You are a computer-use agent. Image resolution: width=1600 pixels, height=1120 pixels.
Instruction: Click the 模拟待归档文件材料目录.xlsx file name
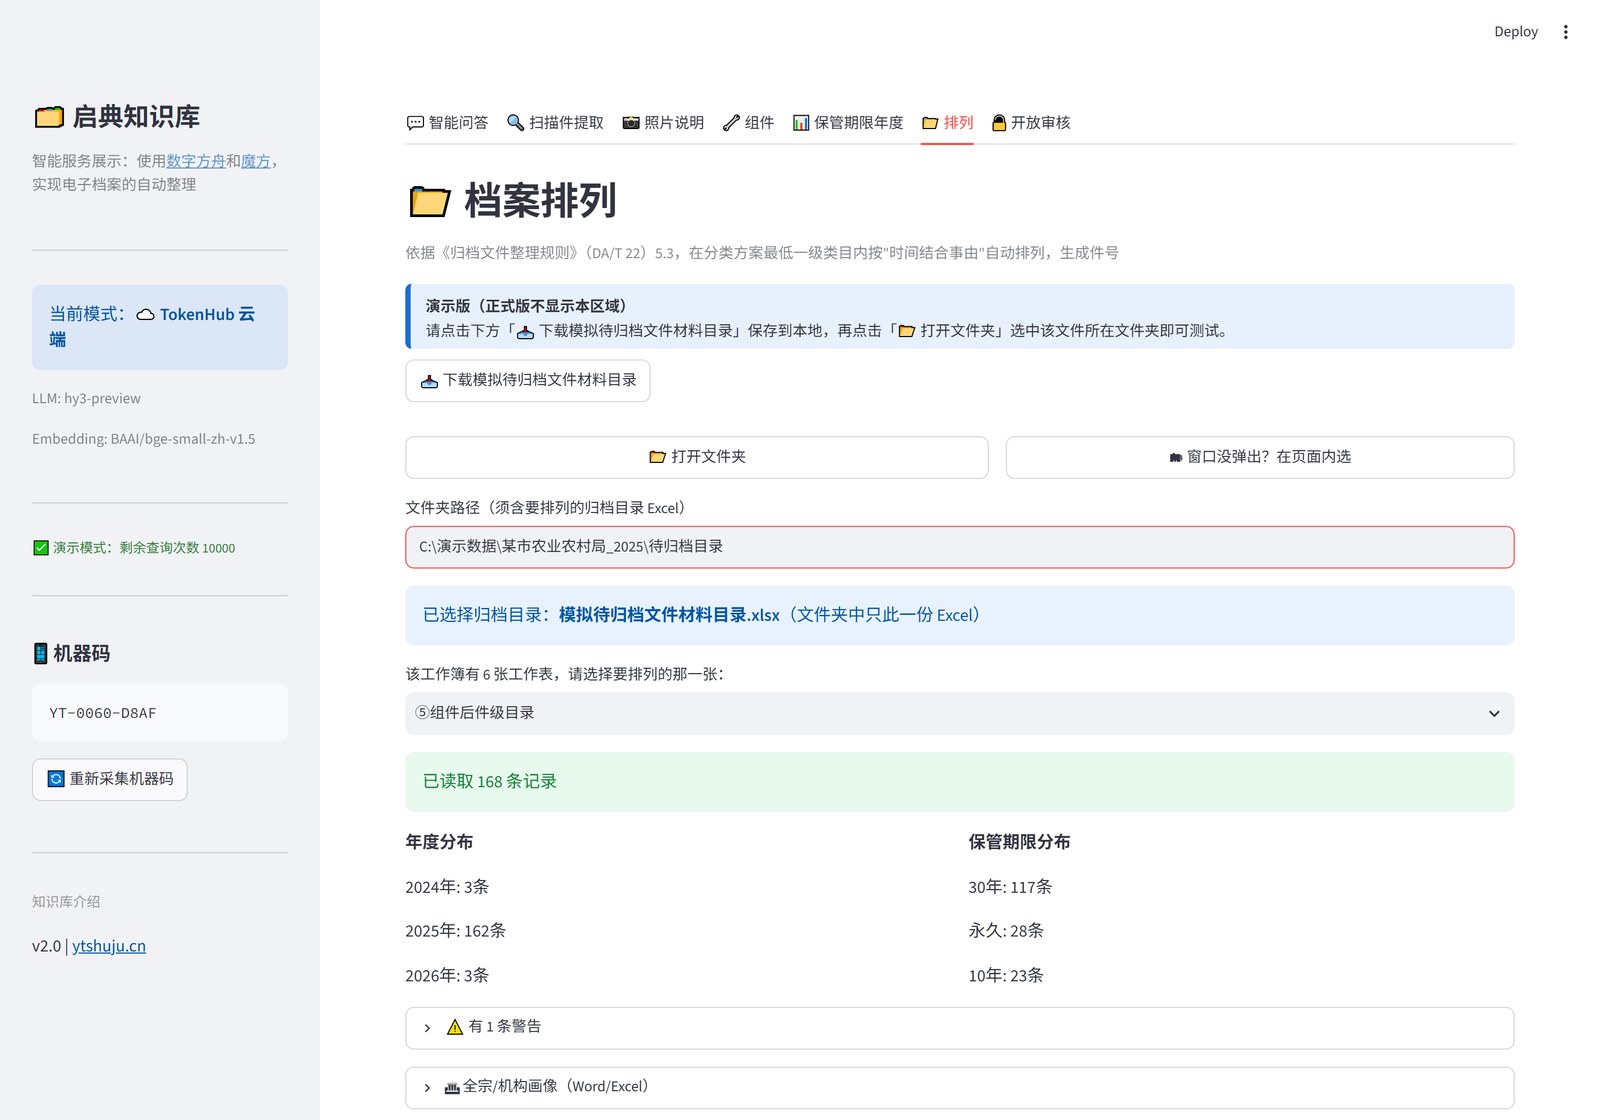669,615
